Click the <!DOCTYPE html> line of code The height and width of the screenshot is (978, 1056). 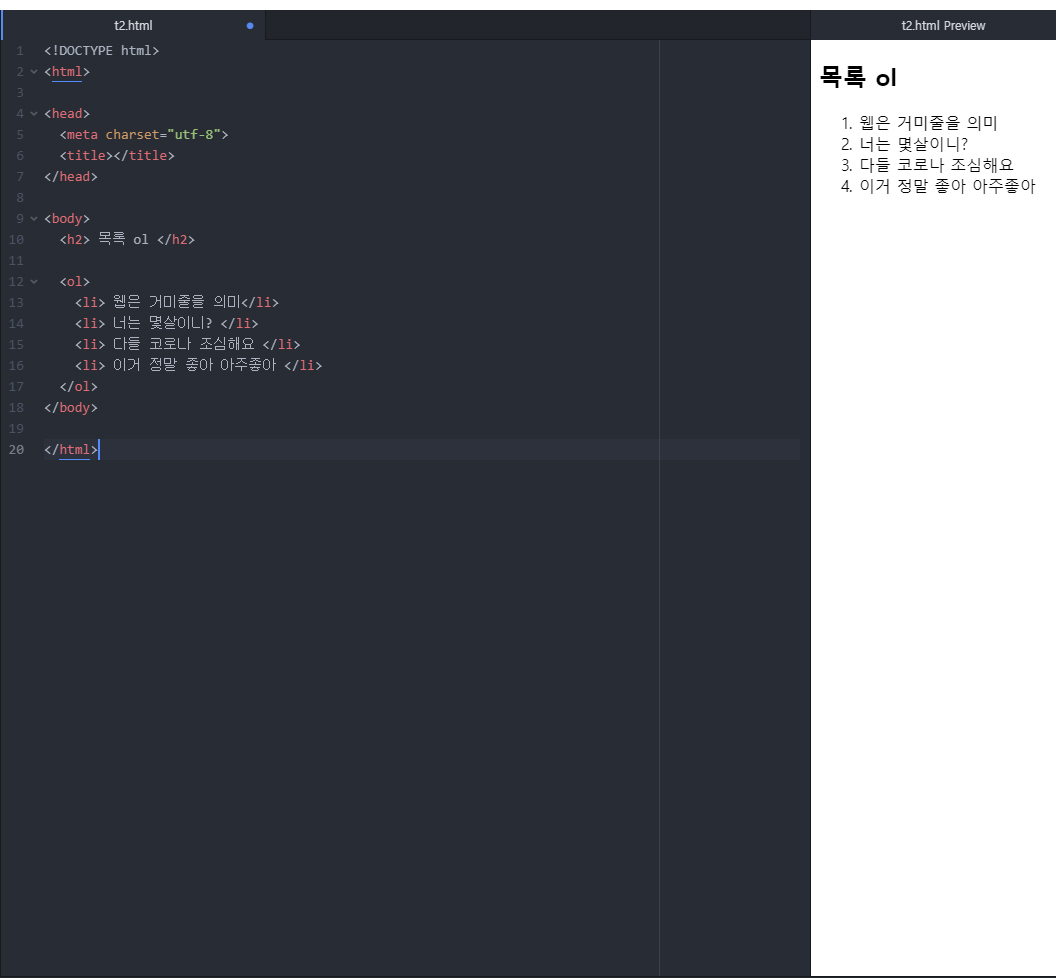point(102,51)
